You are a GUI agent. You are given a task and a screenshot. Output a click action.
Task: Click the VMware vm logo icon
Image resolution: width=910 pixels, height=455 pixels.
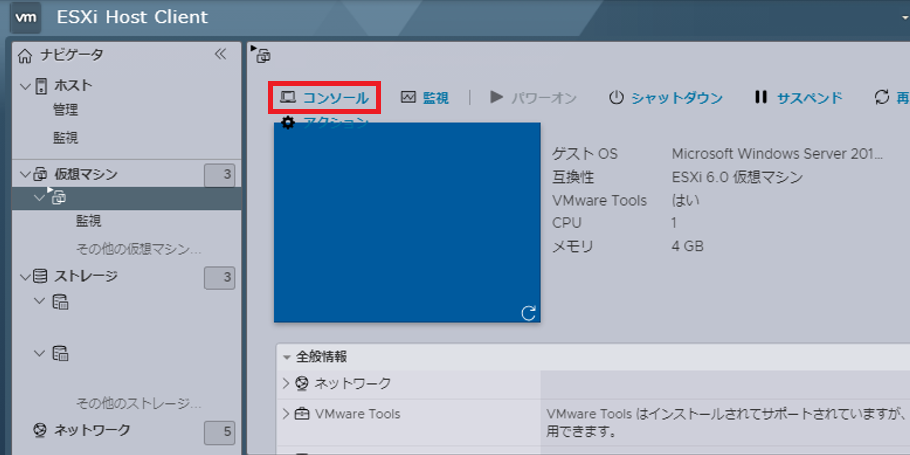26,17
